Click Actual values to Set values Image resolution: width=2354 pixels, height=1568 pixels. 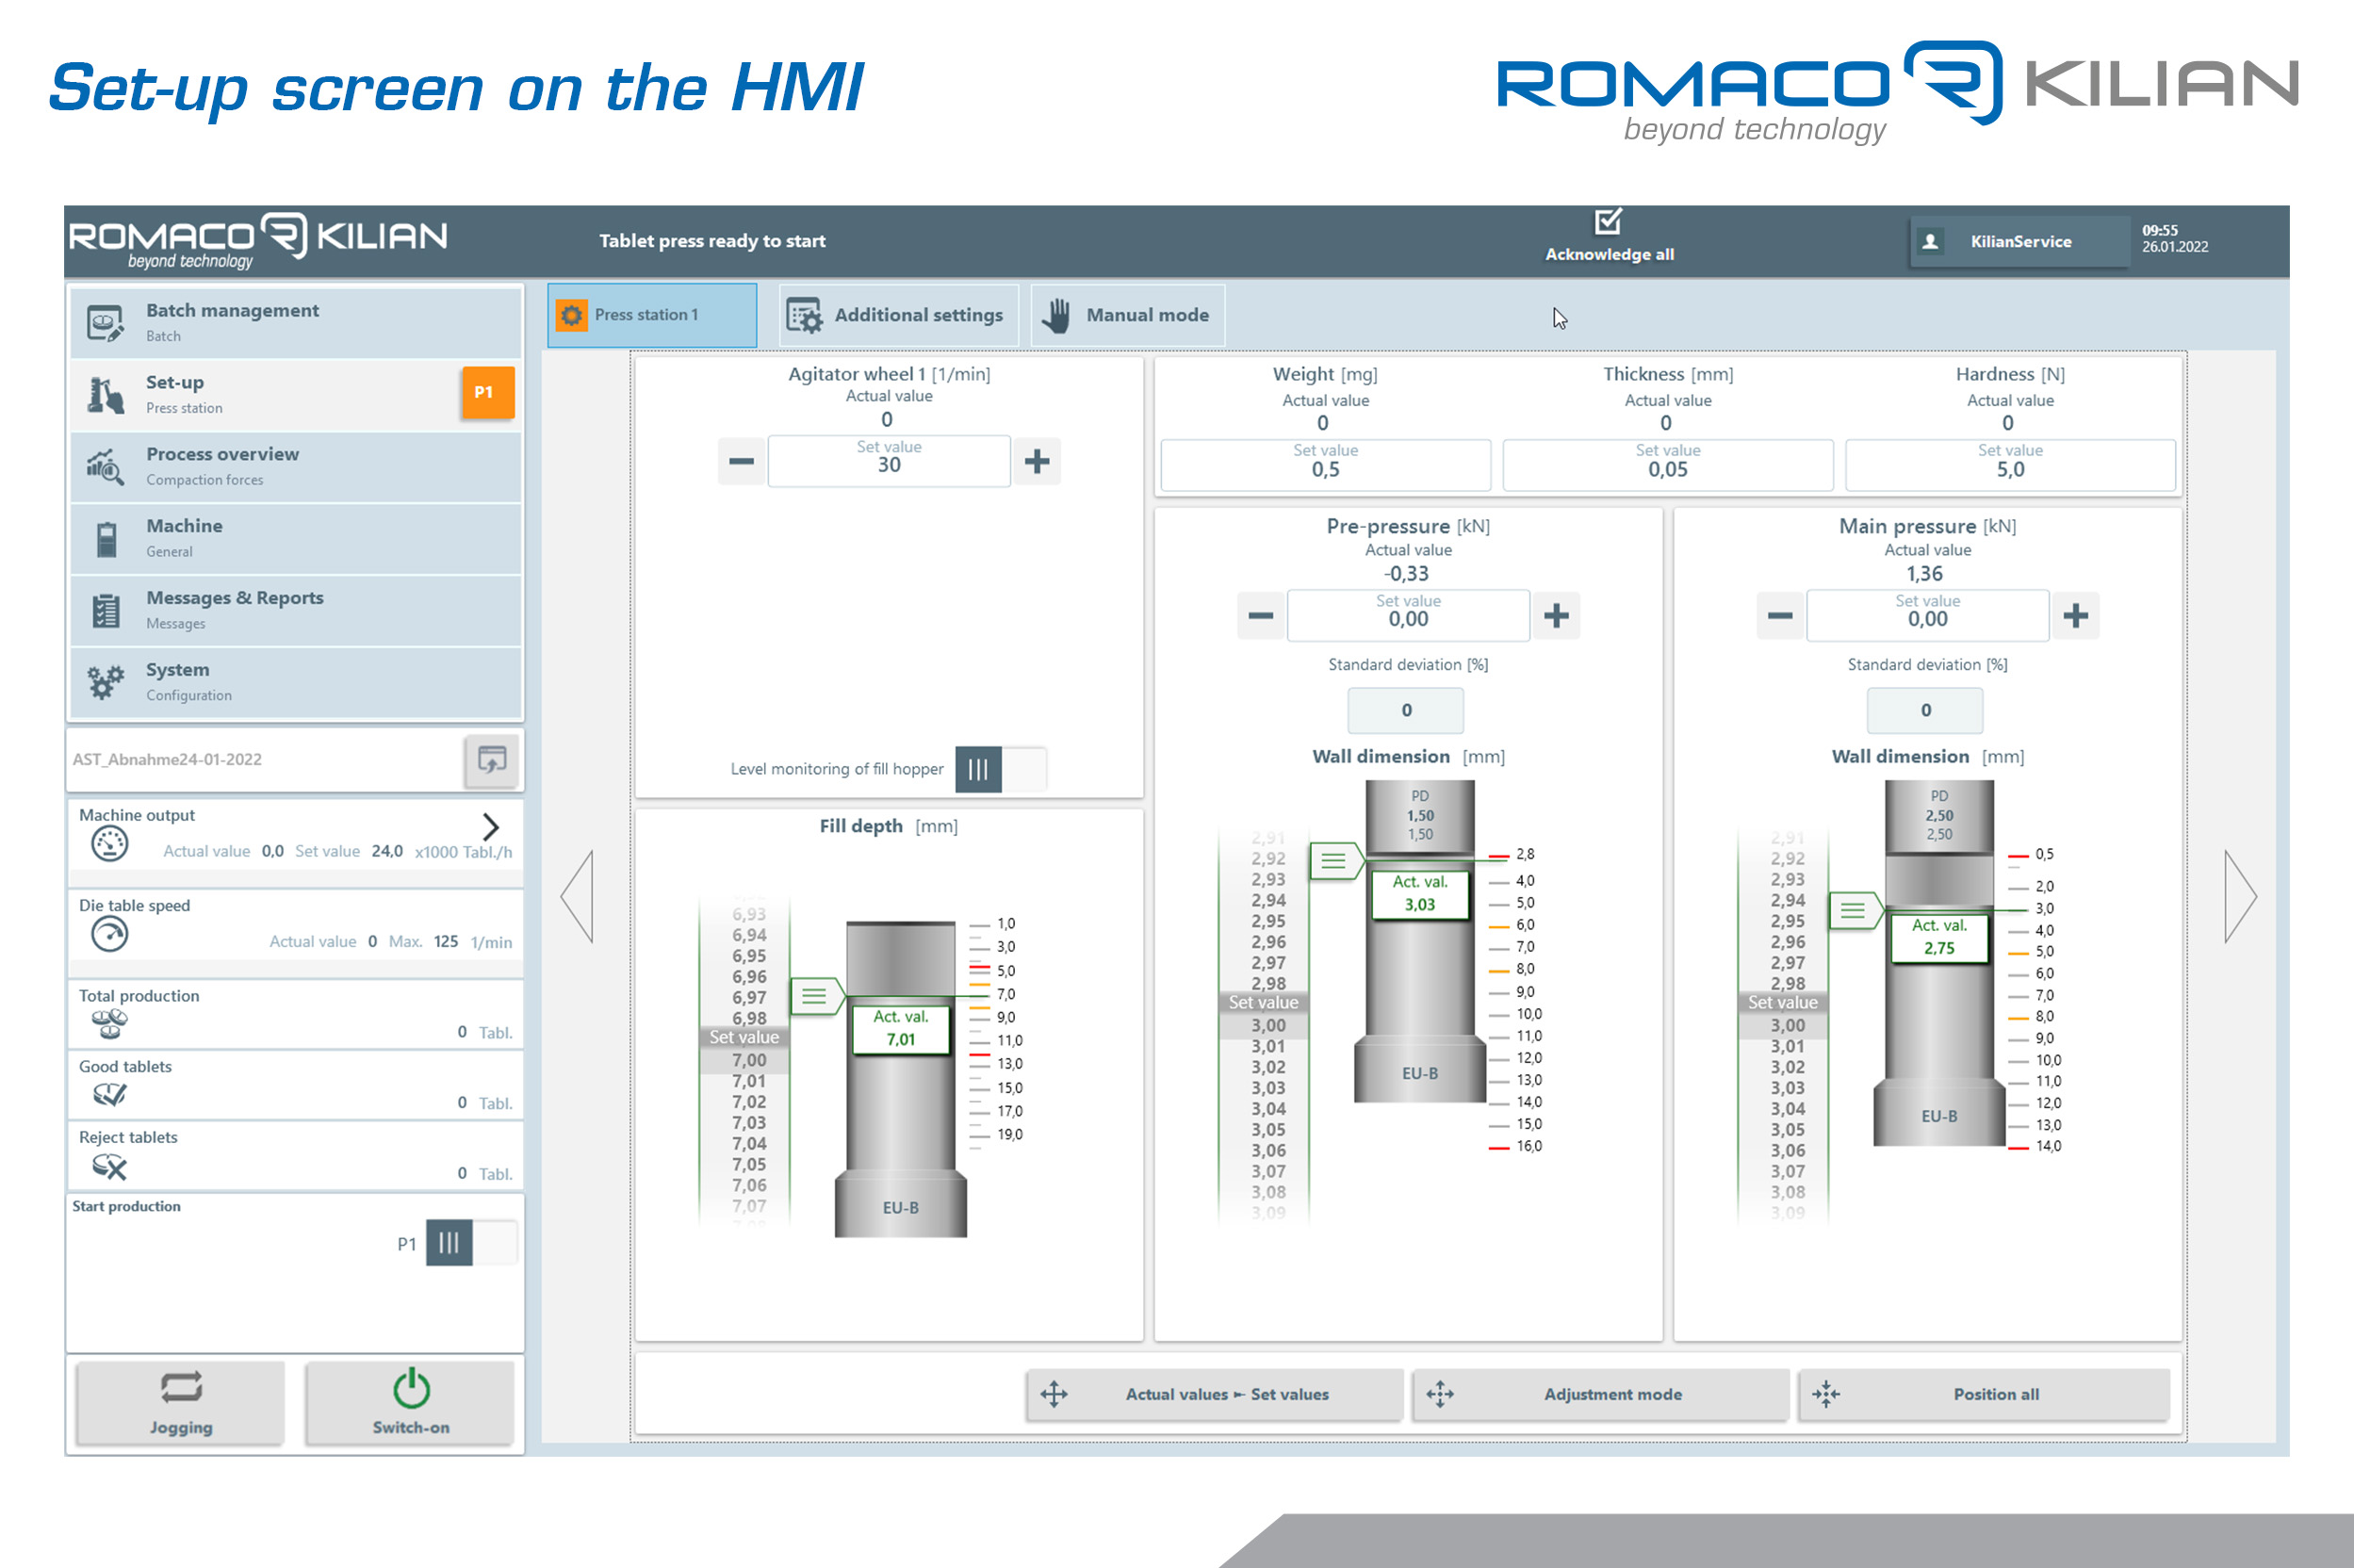click(x=1214, y=1394)
